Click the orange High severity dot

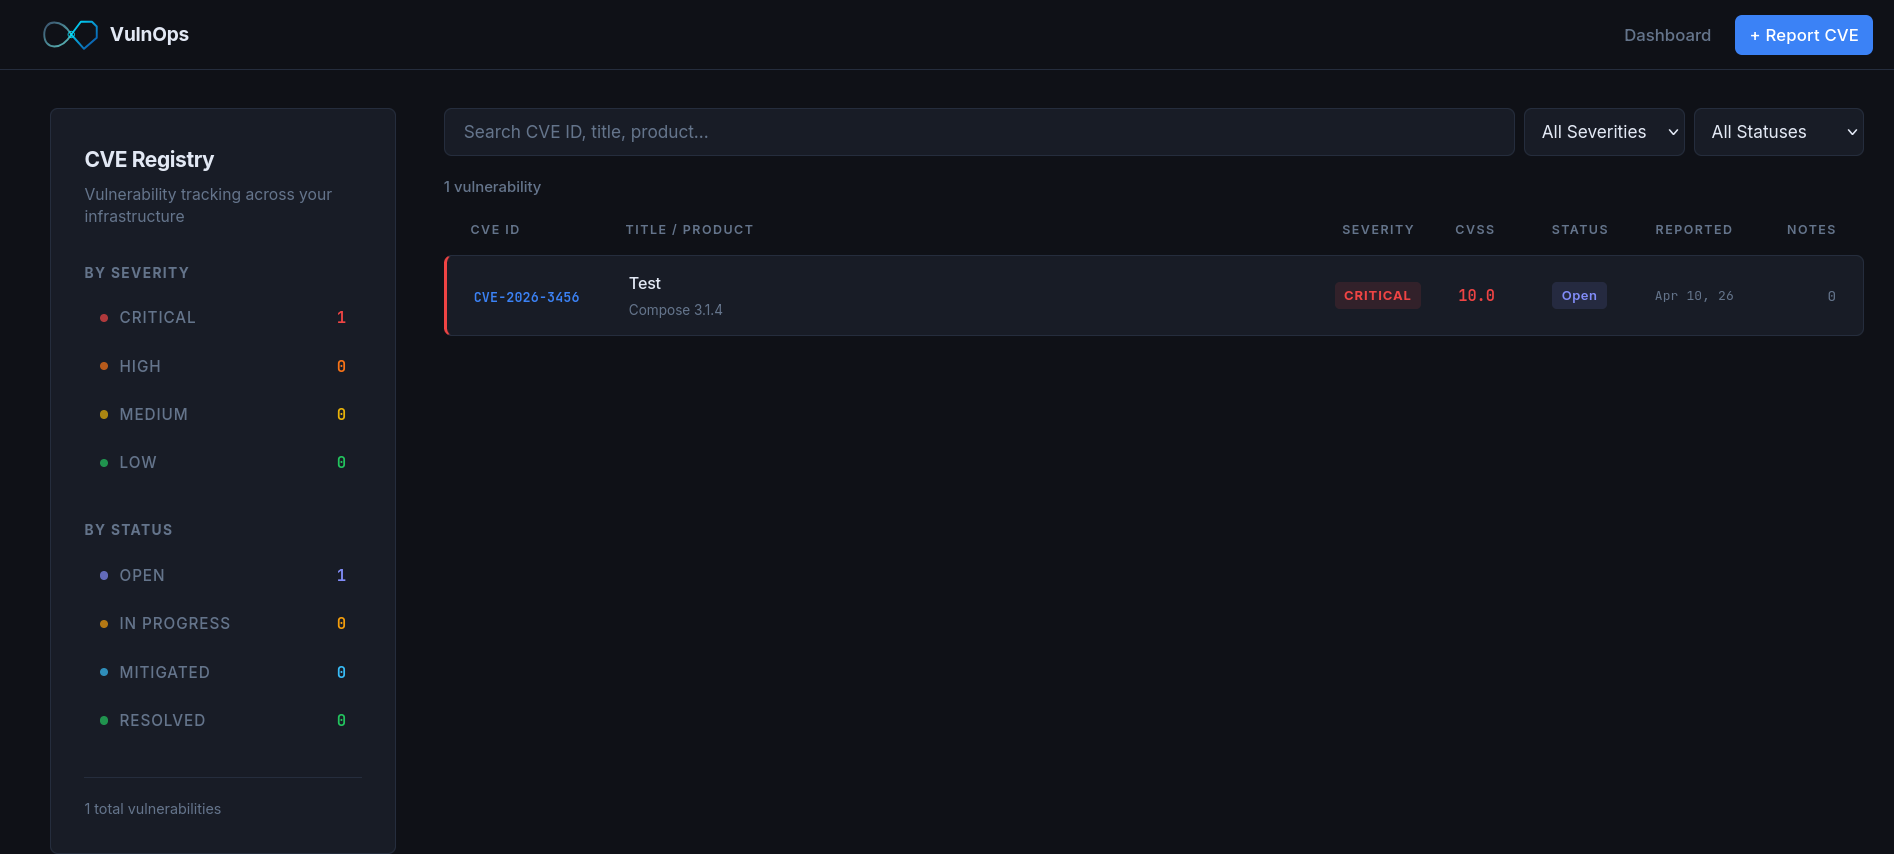[105, 366]
